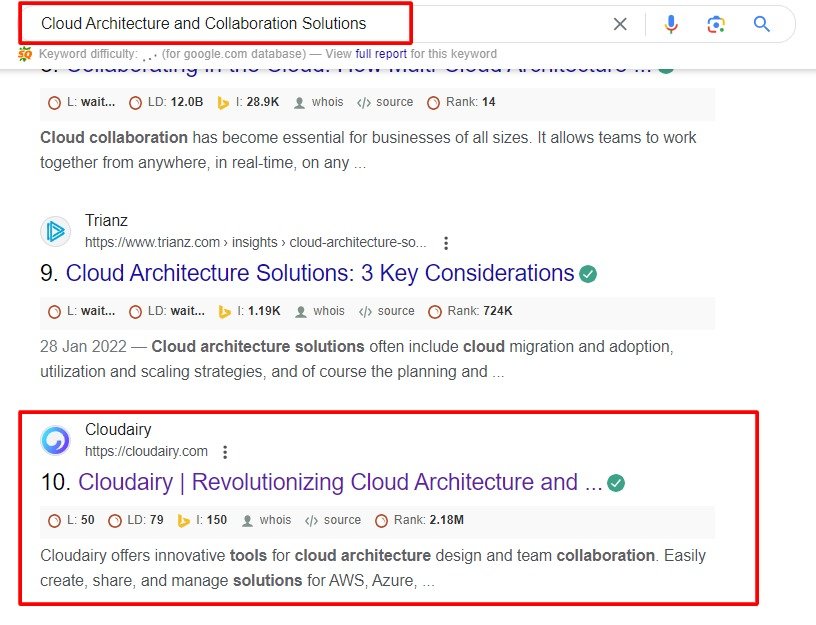
Task: Click LD: 12.0B parameter
Action: (x=175, y=102)
